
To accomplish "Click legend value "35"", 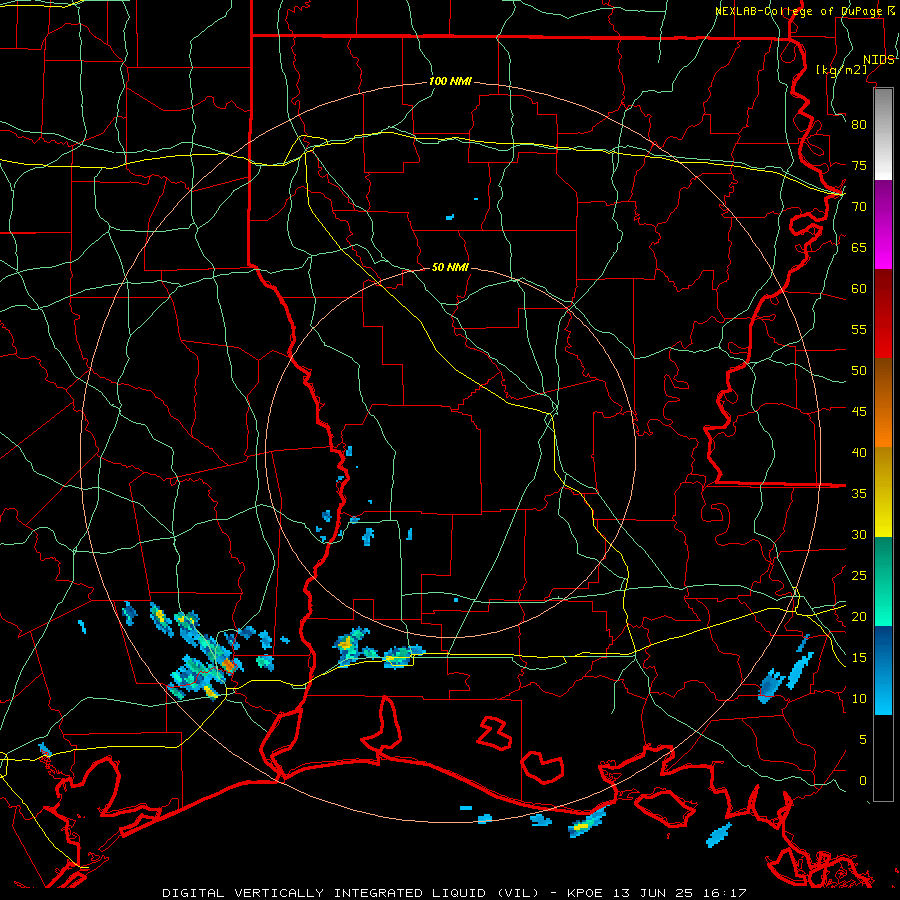I will click(859, 494).
